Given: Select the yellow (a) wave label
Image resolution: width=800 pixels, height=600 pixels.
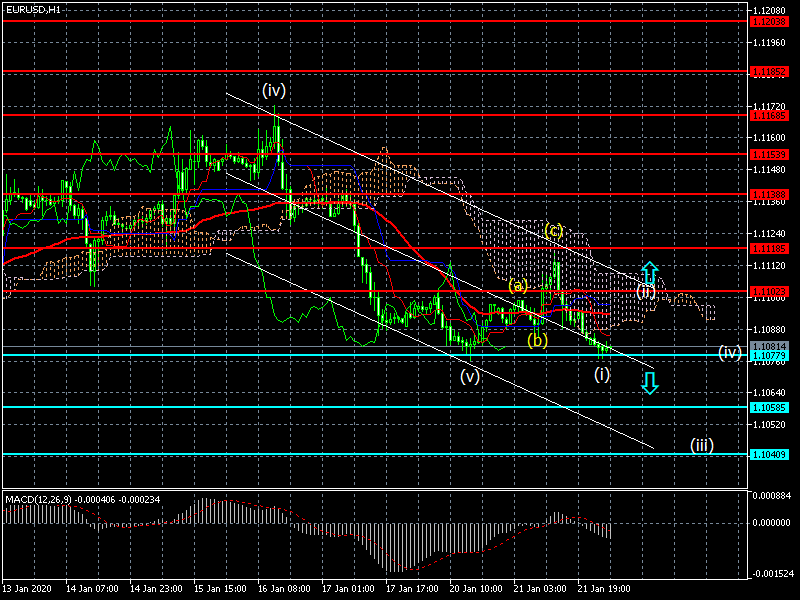Looking at the screenshot, I should (518, 286).
